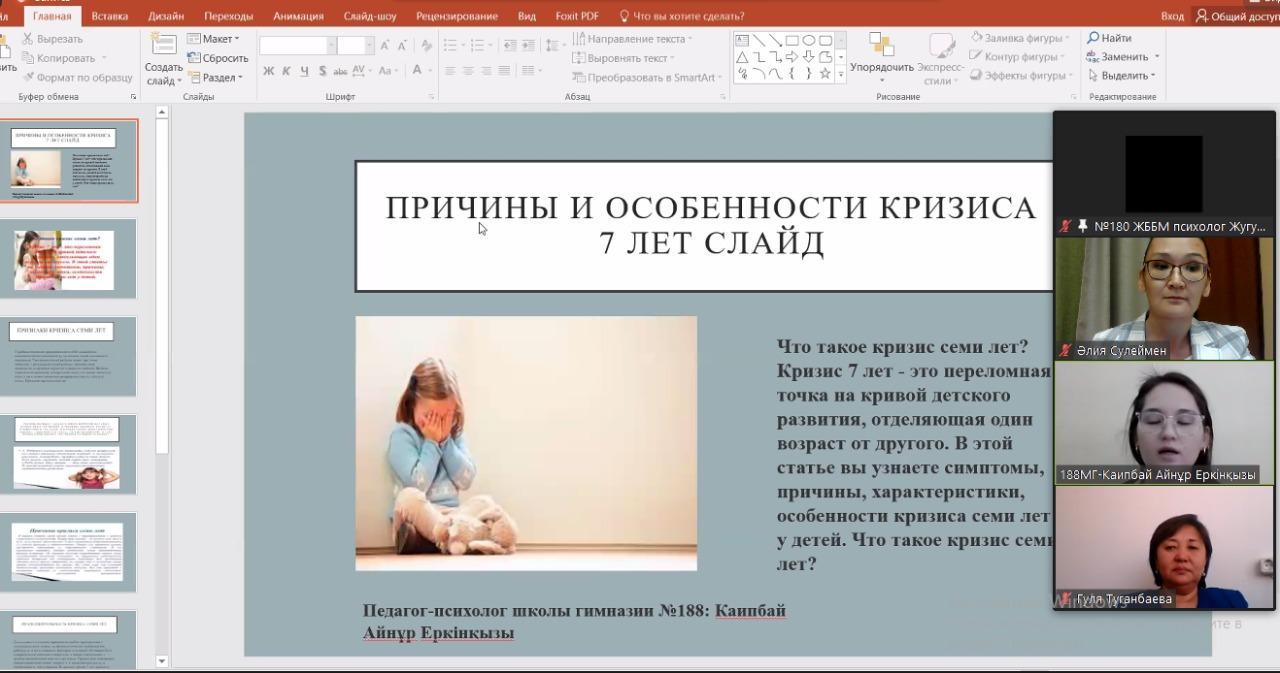
Task: Switch to the Вставка (Insert) tab
Action: coord(109,16)
